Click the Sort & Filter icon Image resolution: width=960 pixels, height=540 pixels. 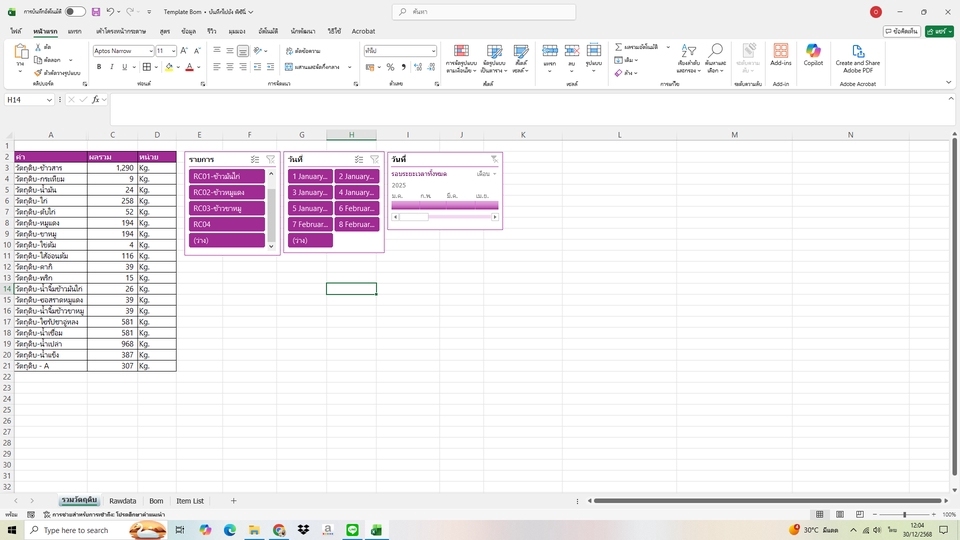688,55
